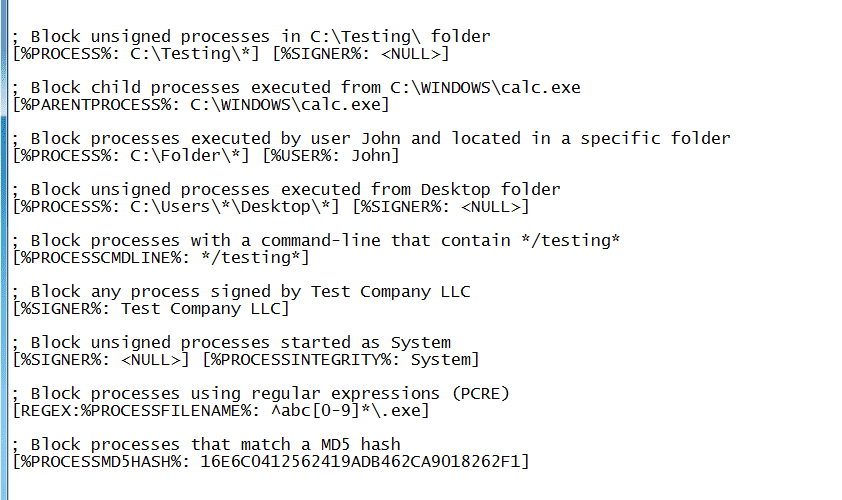Click the comment about C:\Testing\ folder
This screenshot has width=842, height=500.
point(251,37)
